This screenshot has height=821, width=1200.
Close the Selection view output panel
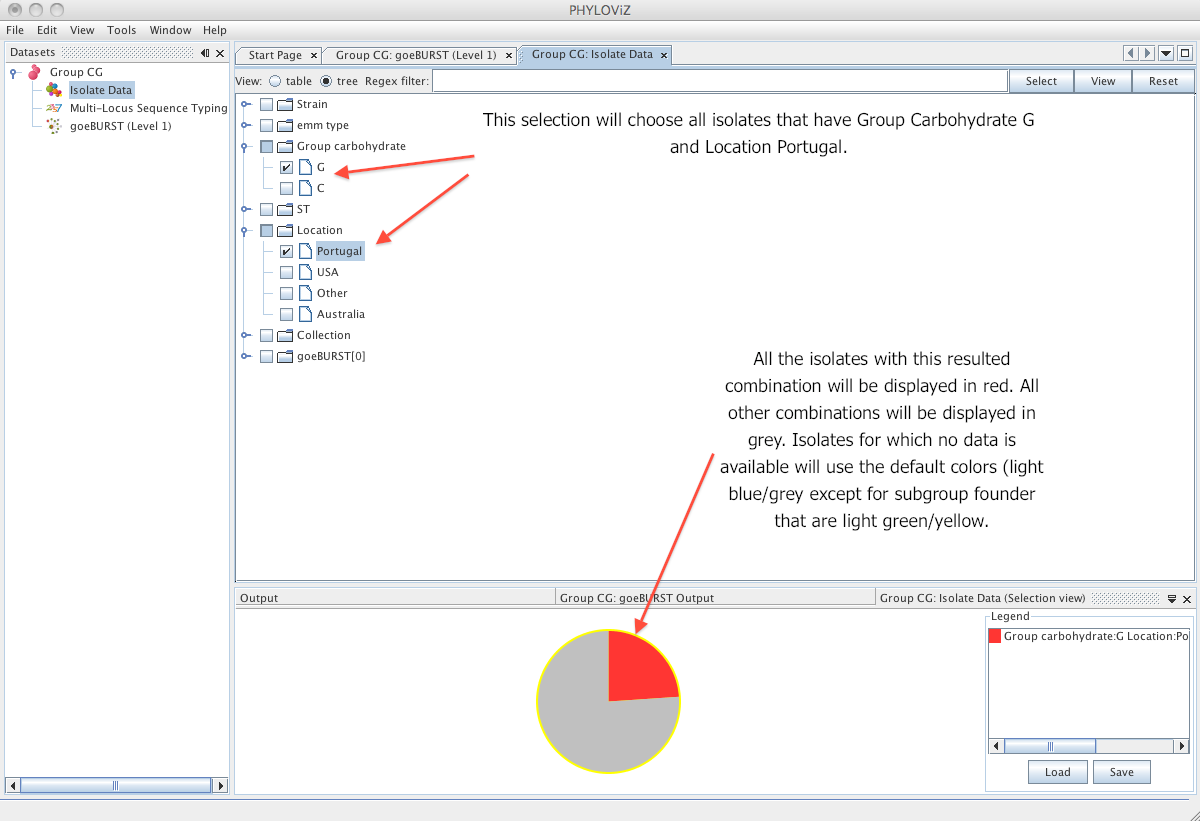[1187, 599]
